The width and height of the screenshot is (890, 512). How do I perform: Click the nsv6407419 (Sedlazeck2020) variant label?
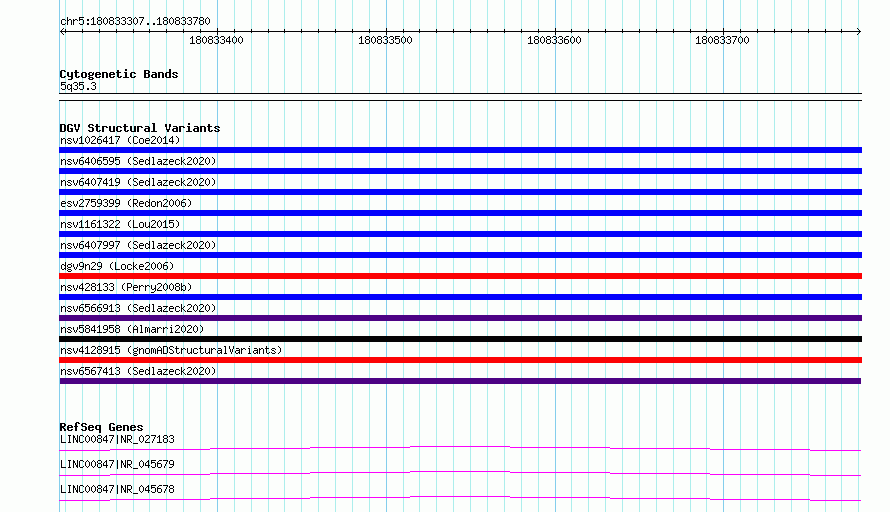(x=138, y=182)
